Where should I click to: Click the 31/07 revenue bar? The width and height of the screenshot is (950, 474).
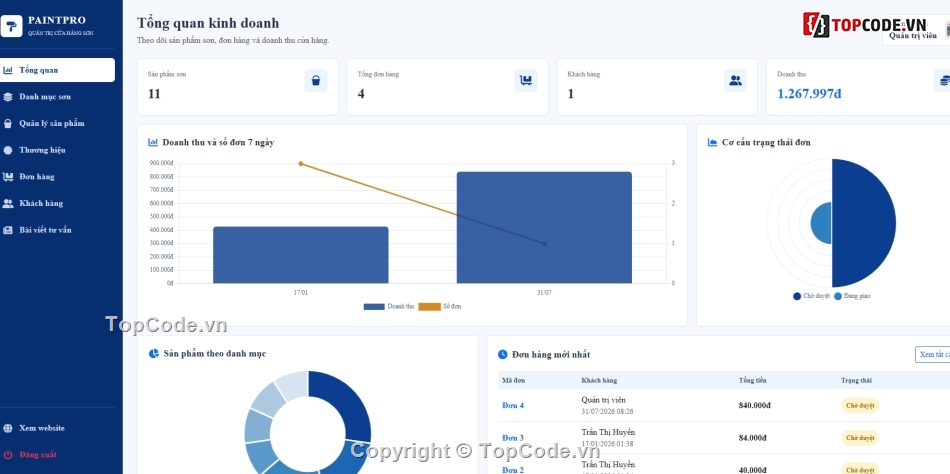coord(544,227)
